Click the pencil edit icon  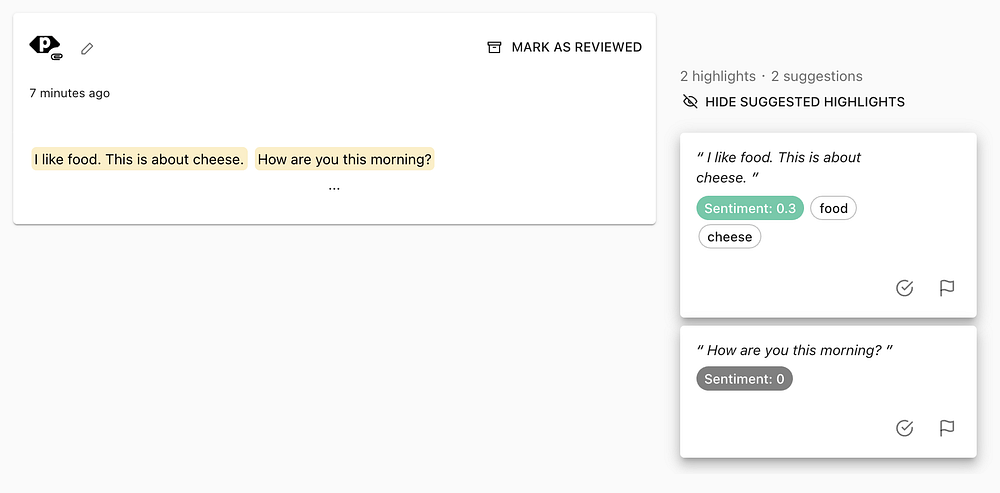tap(88, 48)
